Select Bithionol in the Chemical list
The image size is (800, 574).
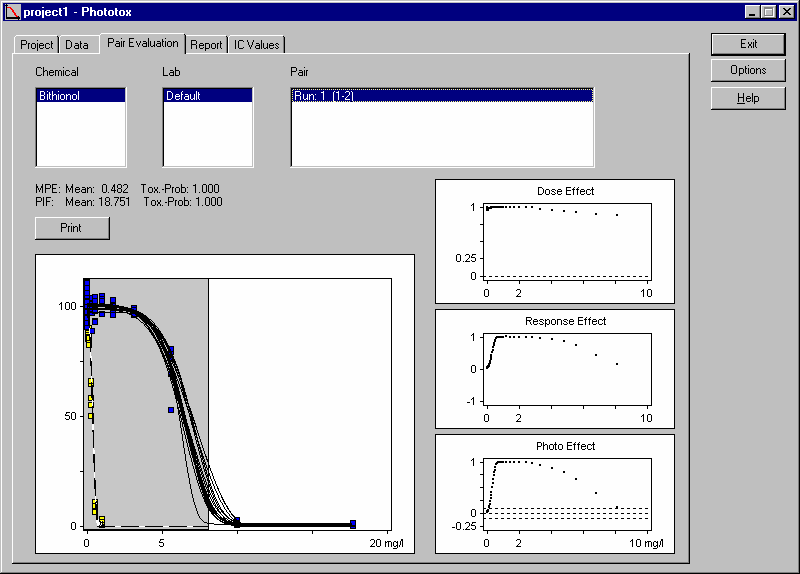coord(80,96)
